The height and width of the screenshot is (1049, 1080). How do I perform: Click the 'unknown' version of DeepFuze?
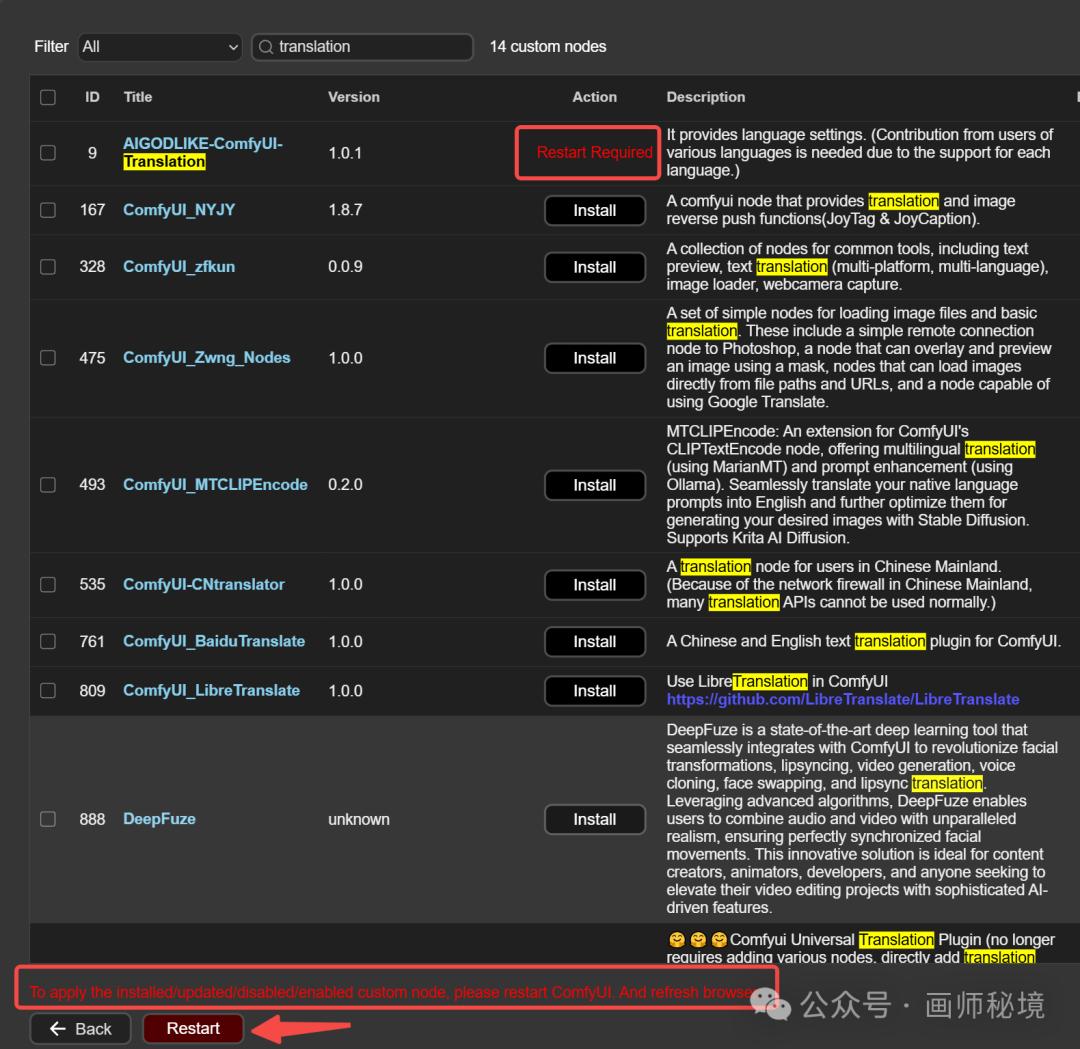pos(359,819)
